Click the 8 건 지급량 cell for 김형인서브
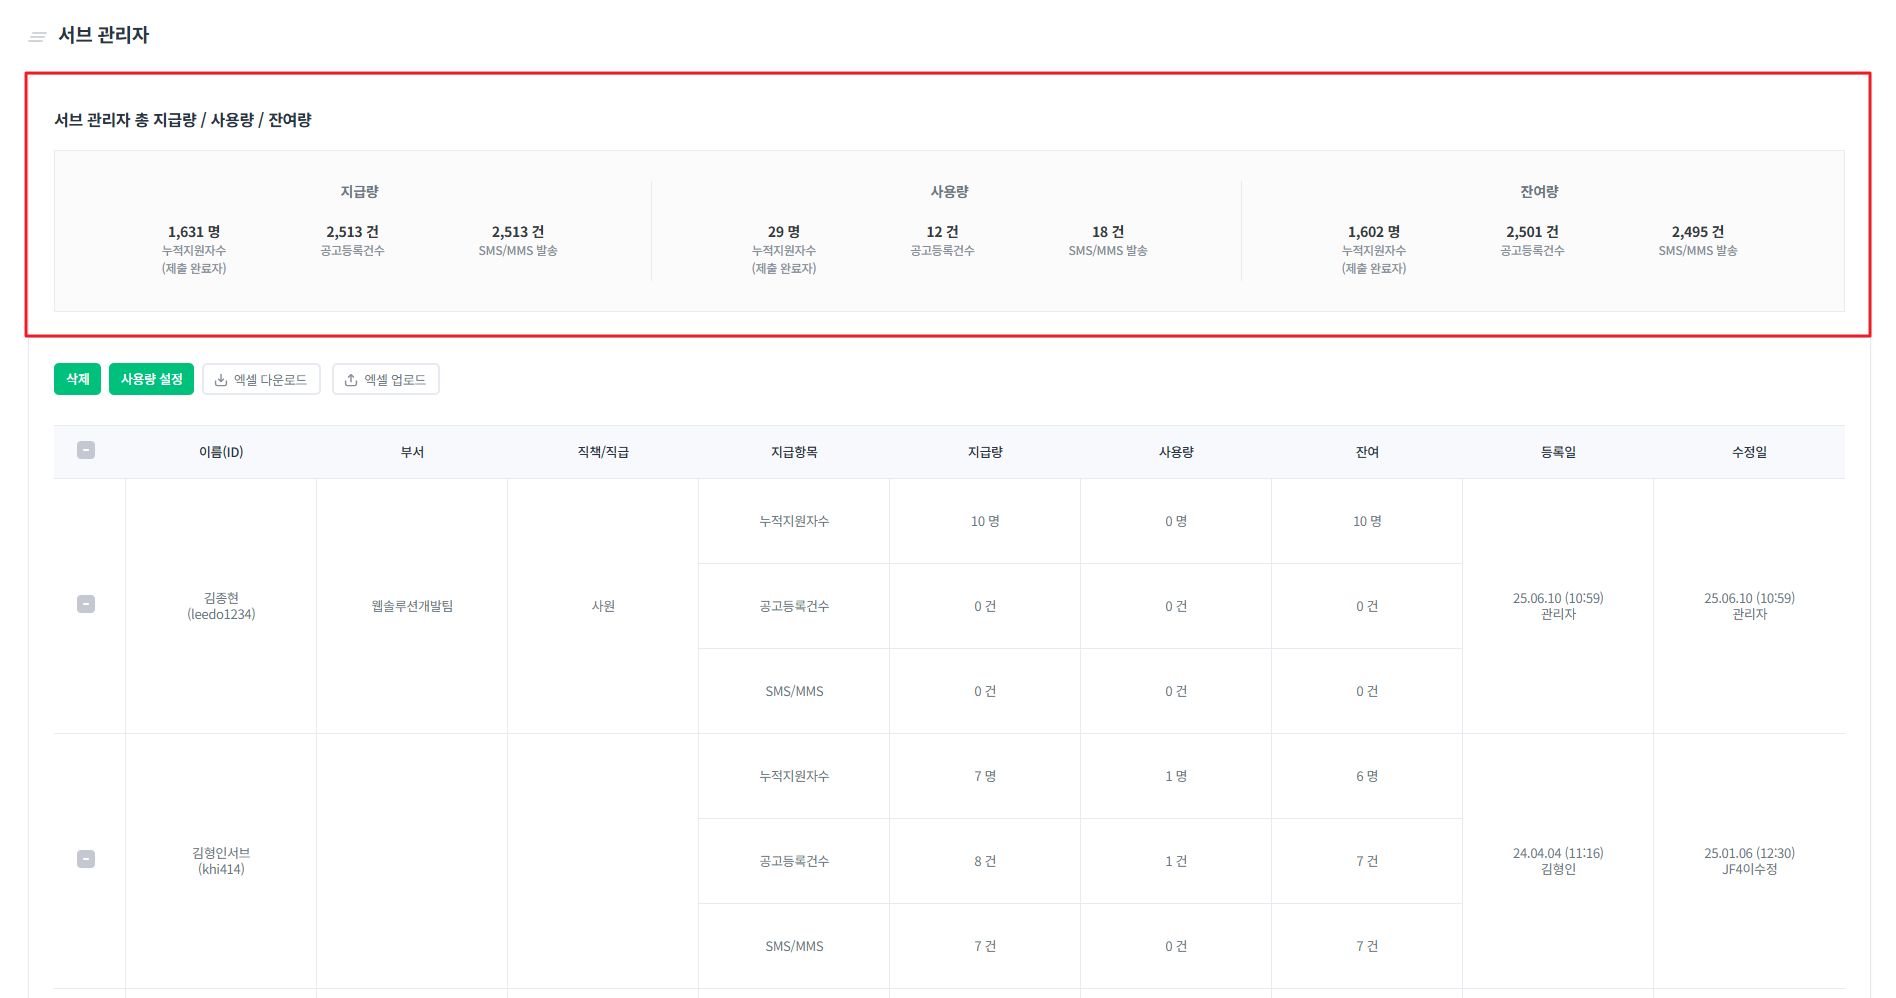Screen dimensions: 1896x998 (985, 861)
